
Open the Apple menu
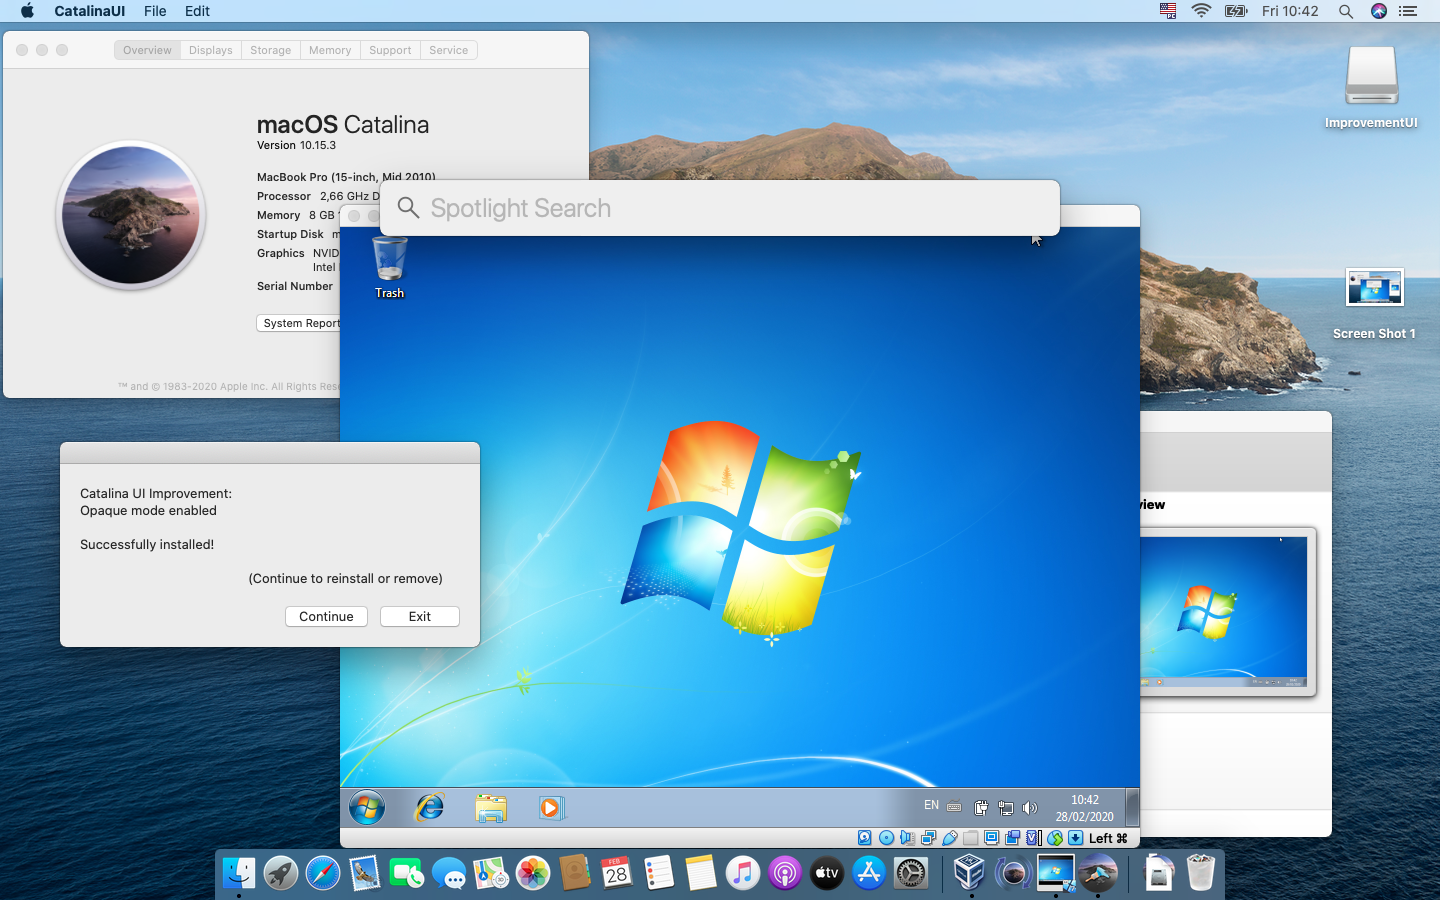(x=27, y=11)
